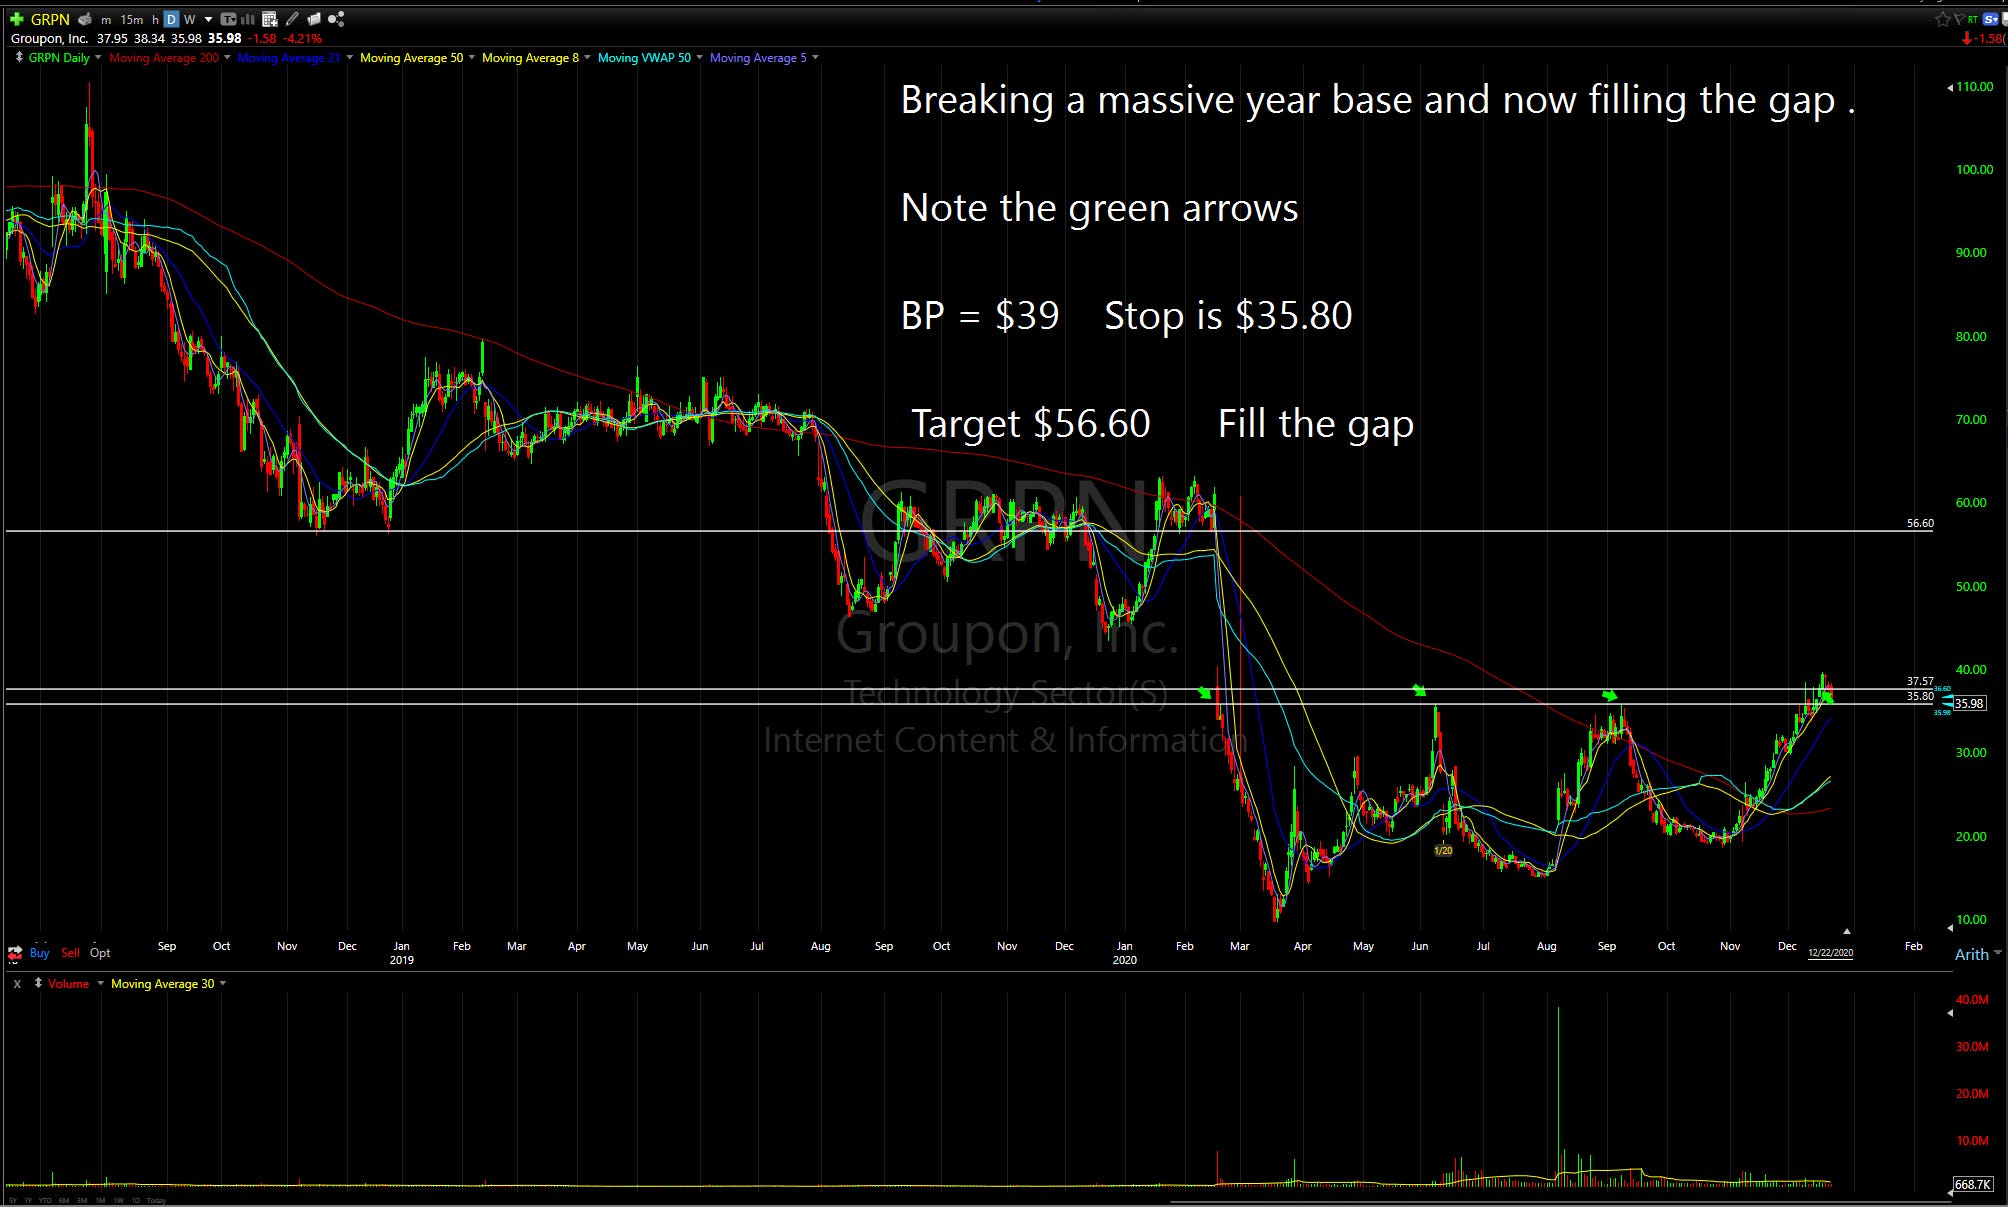Click the 12/22/2020 date label
This screenshot has width=2008, height=1207.
(1830, 952)
